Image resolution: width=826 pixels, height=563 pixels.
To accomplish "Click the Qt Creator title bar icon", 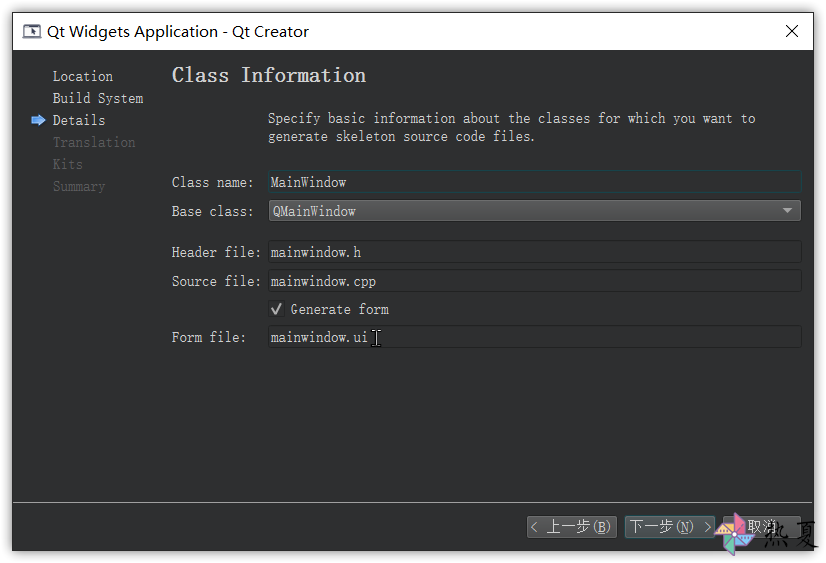I will click(32, 32).
